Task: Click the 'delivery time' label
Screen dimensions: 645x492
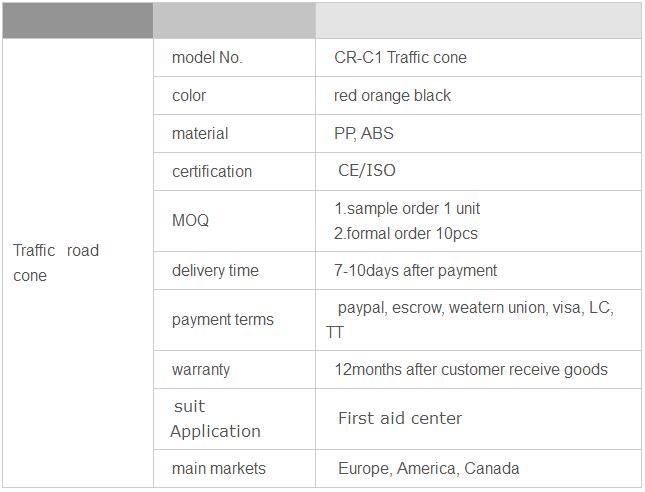Action: (215, 271)
